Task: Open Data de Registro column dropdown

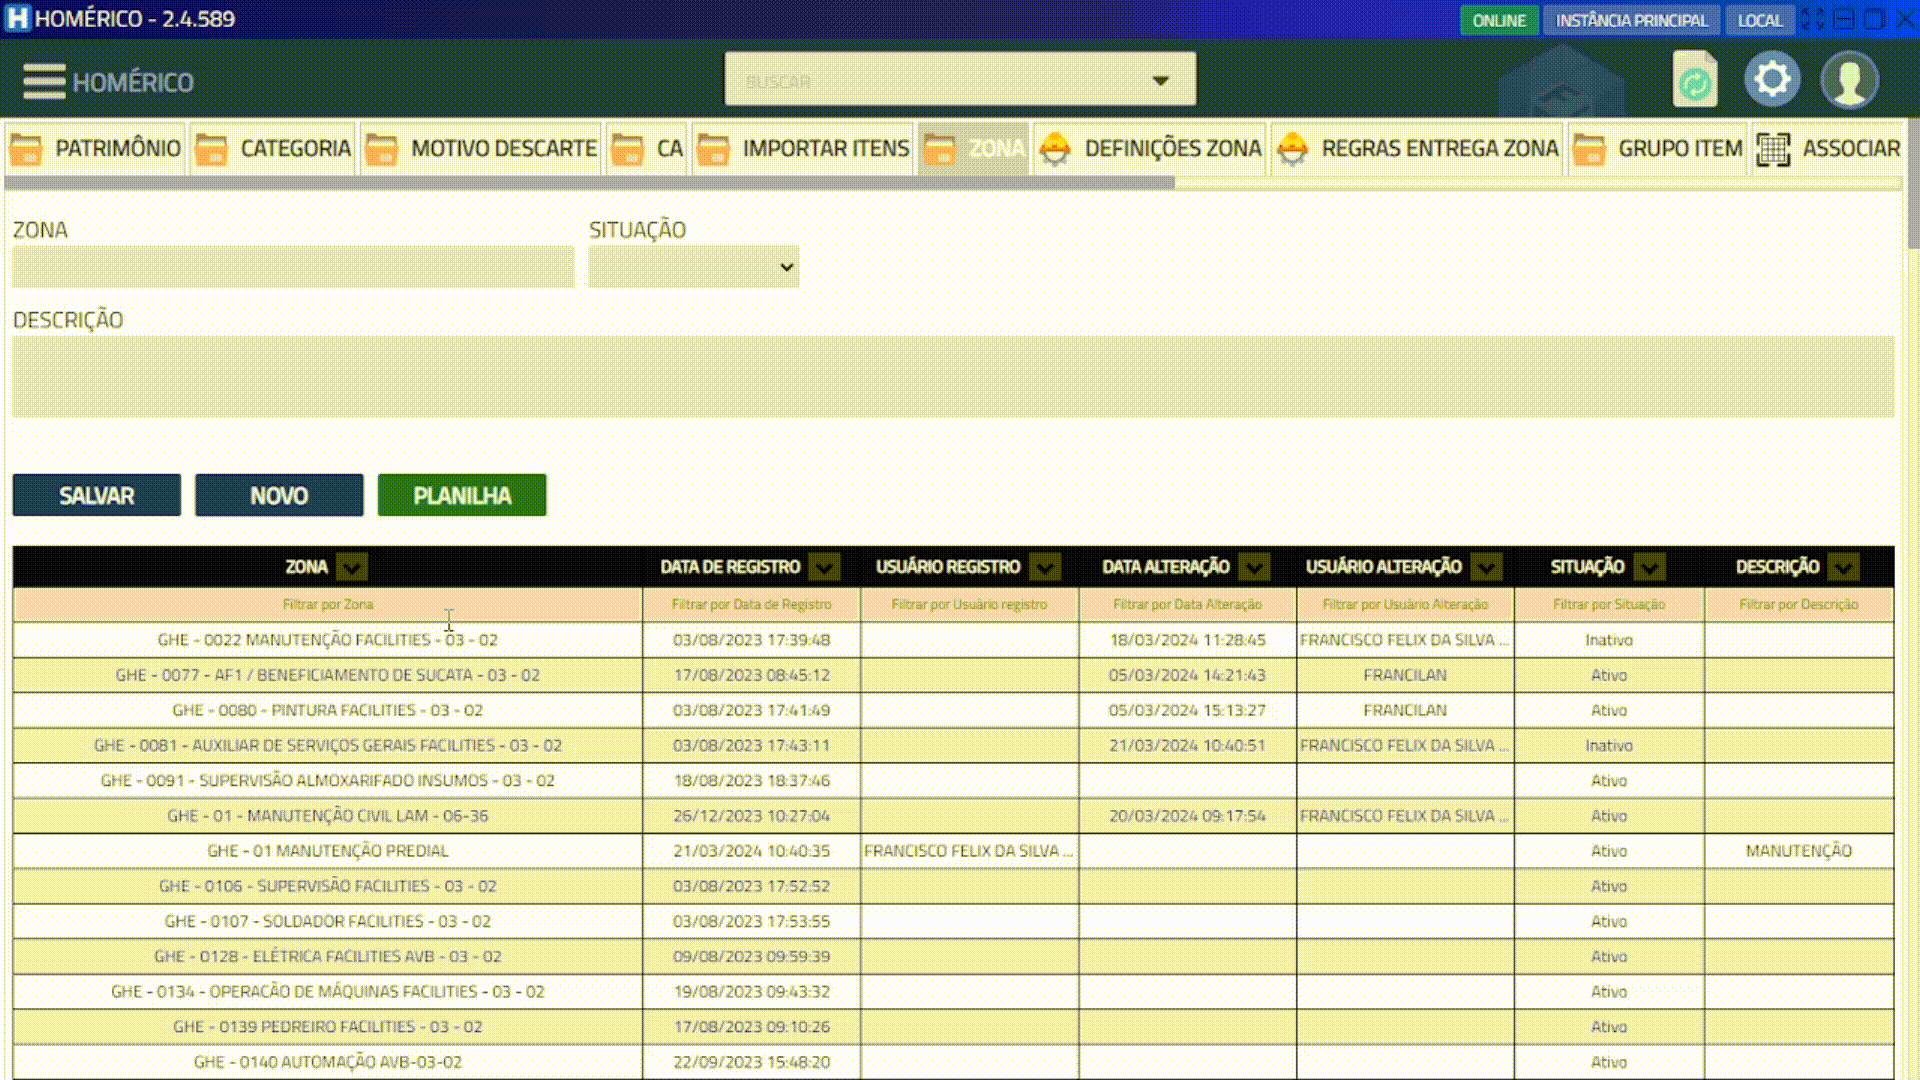Action: point(824,567)
